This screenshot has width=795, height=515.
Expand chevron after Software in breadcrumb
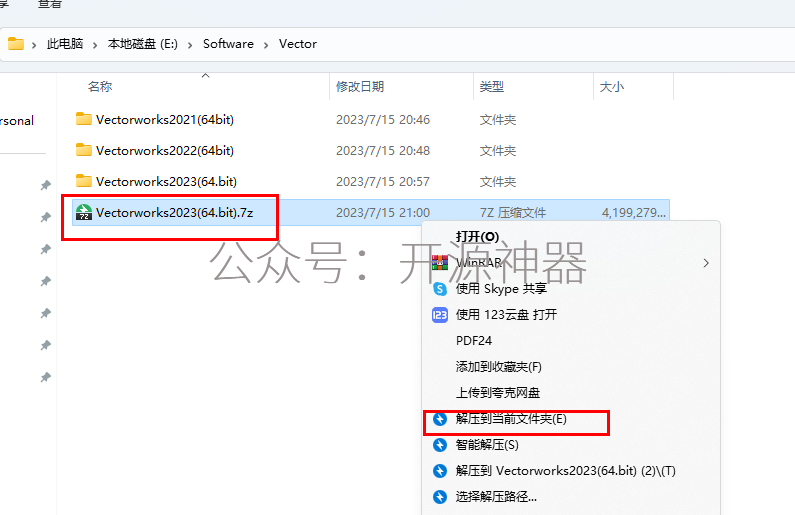coord(266,45)
